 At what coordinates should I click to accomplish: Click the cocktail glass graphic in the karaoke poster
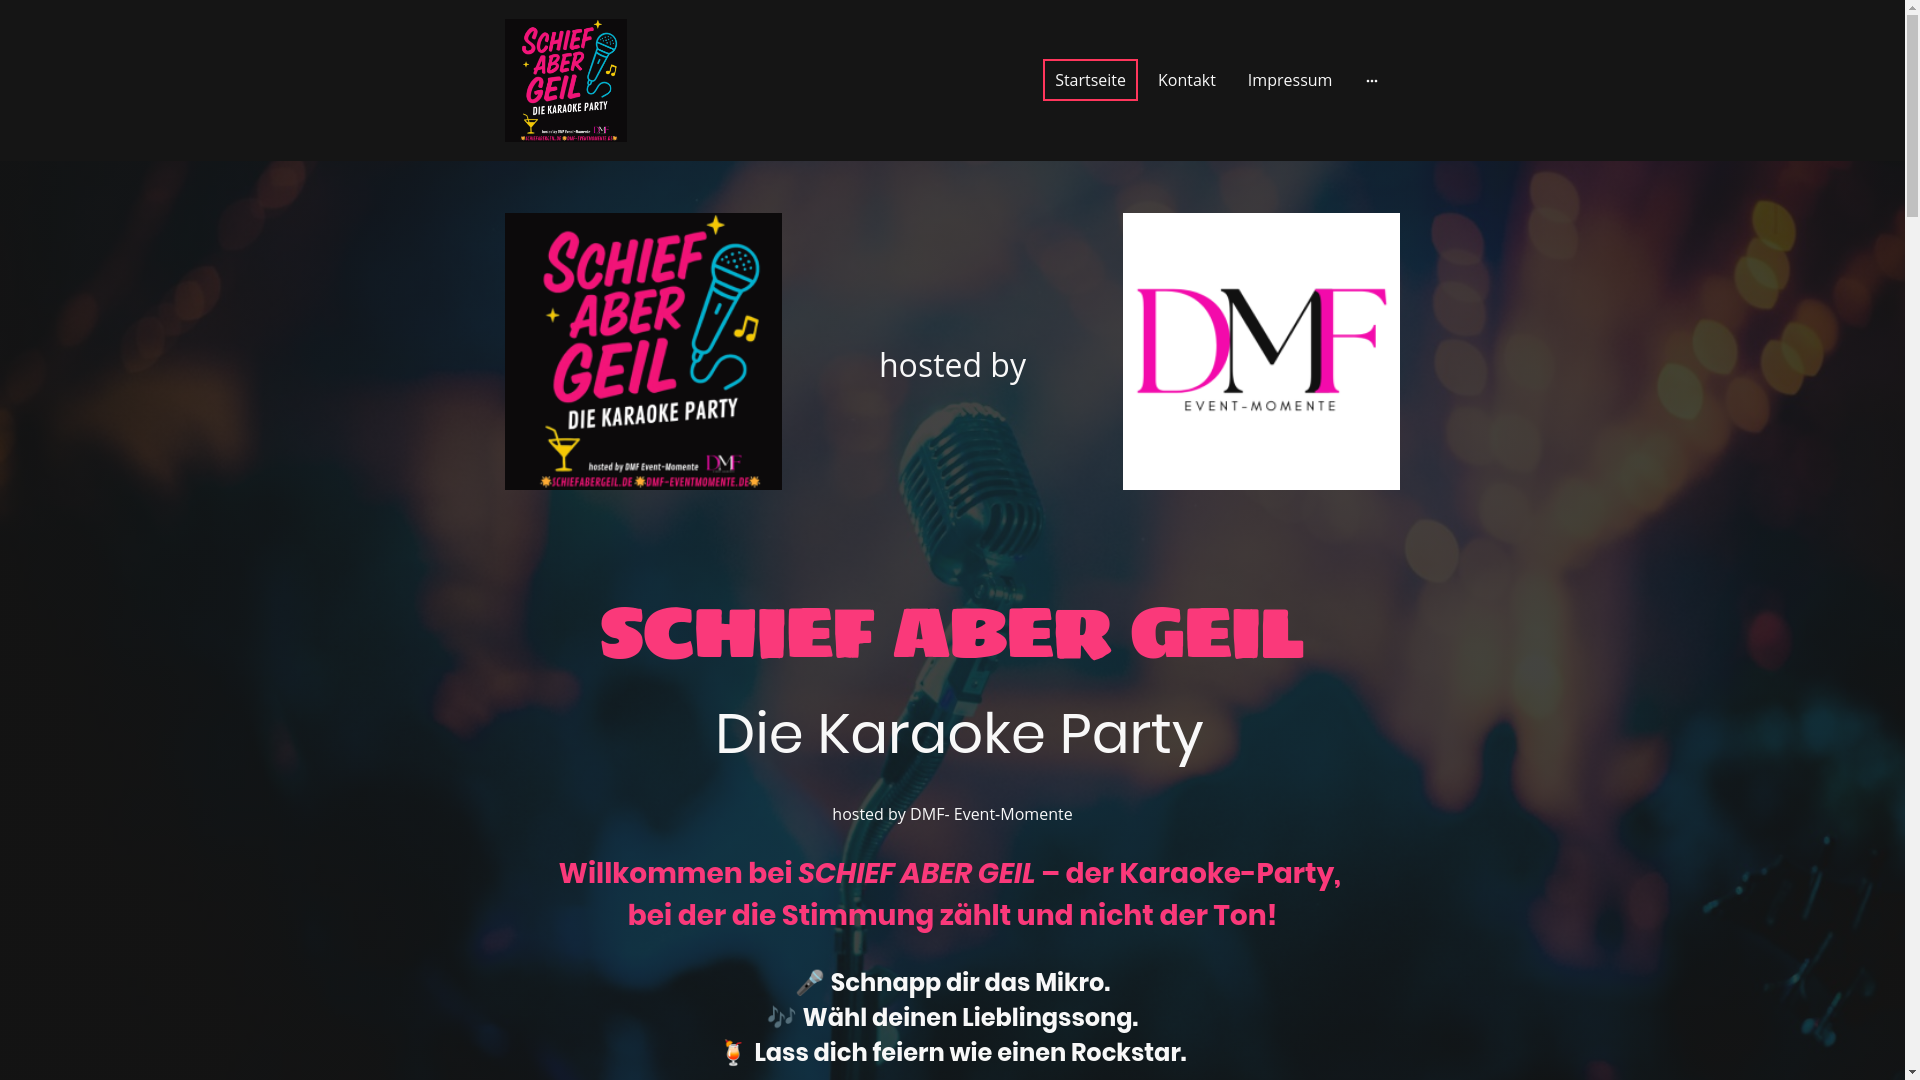563,447
